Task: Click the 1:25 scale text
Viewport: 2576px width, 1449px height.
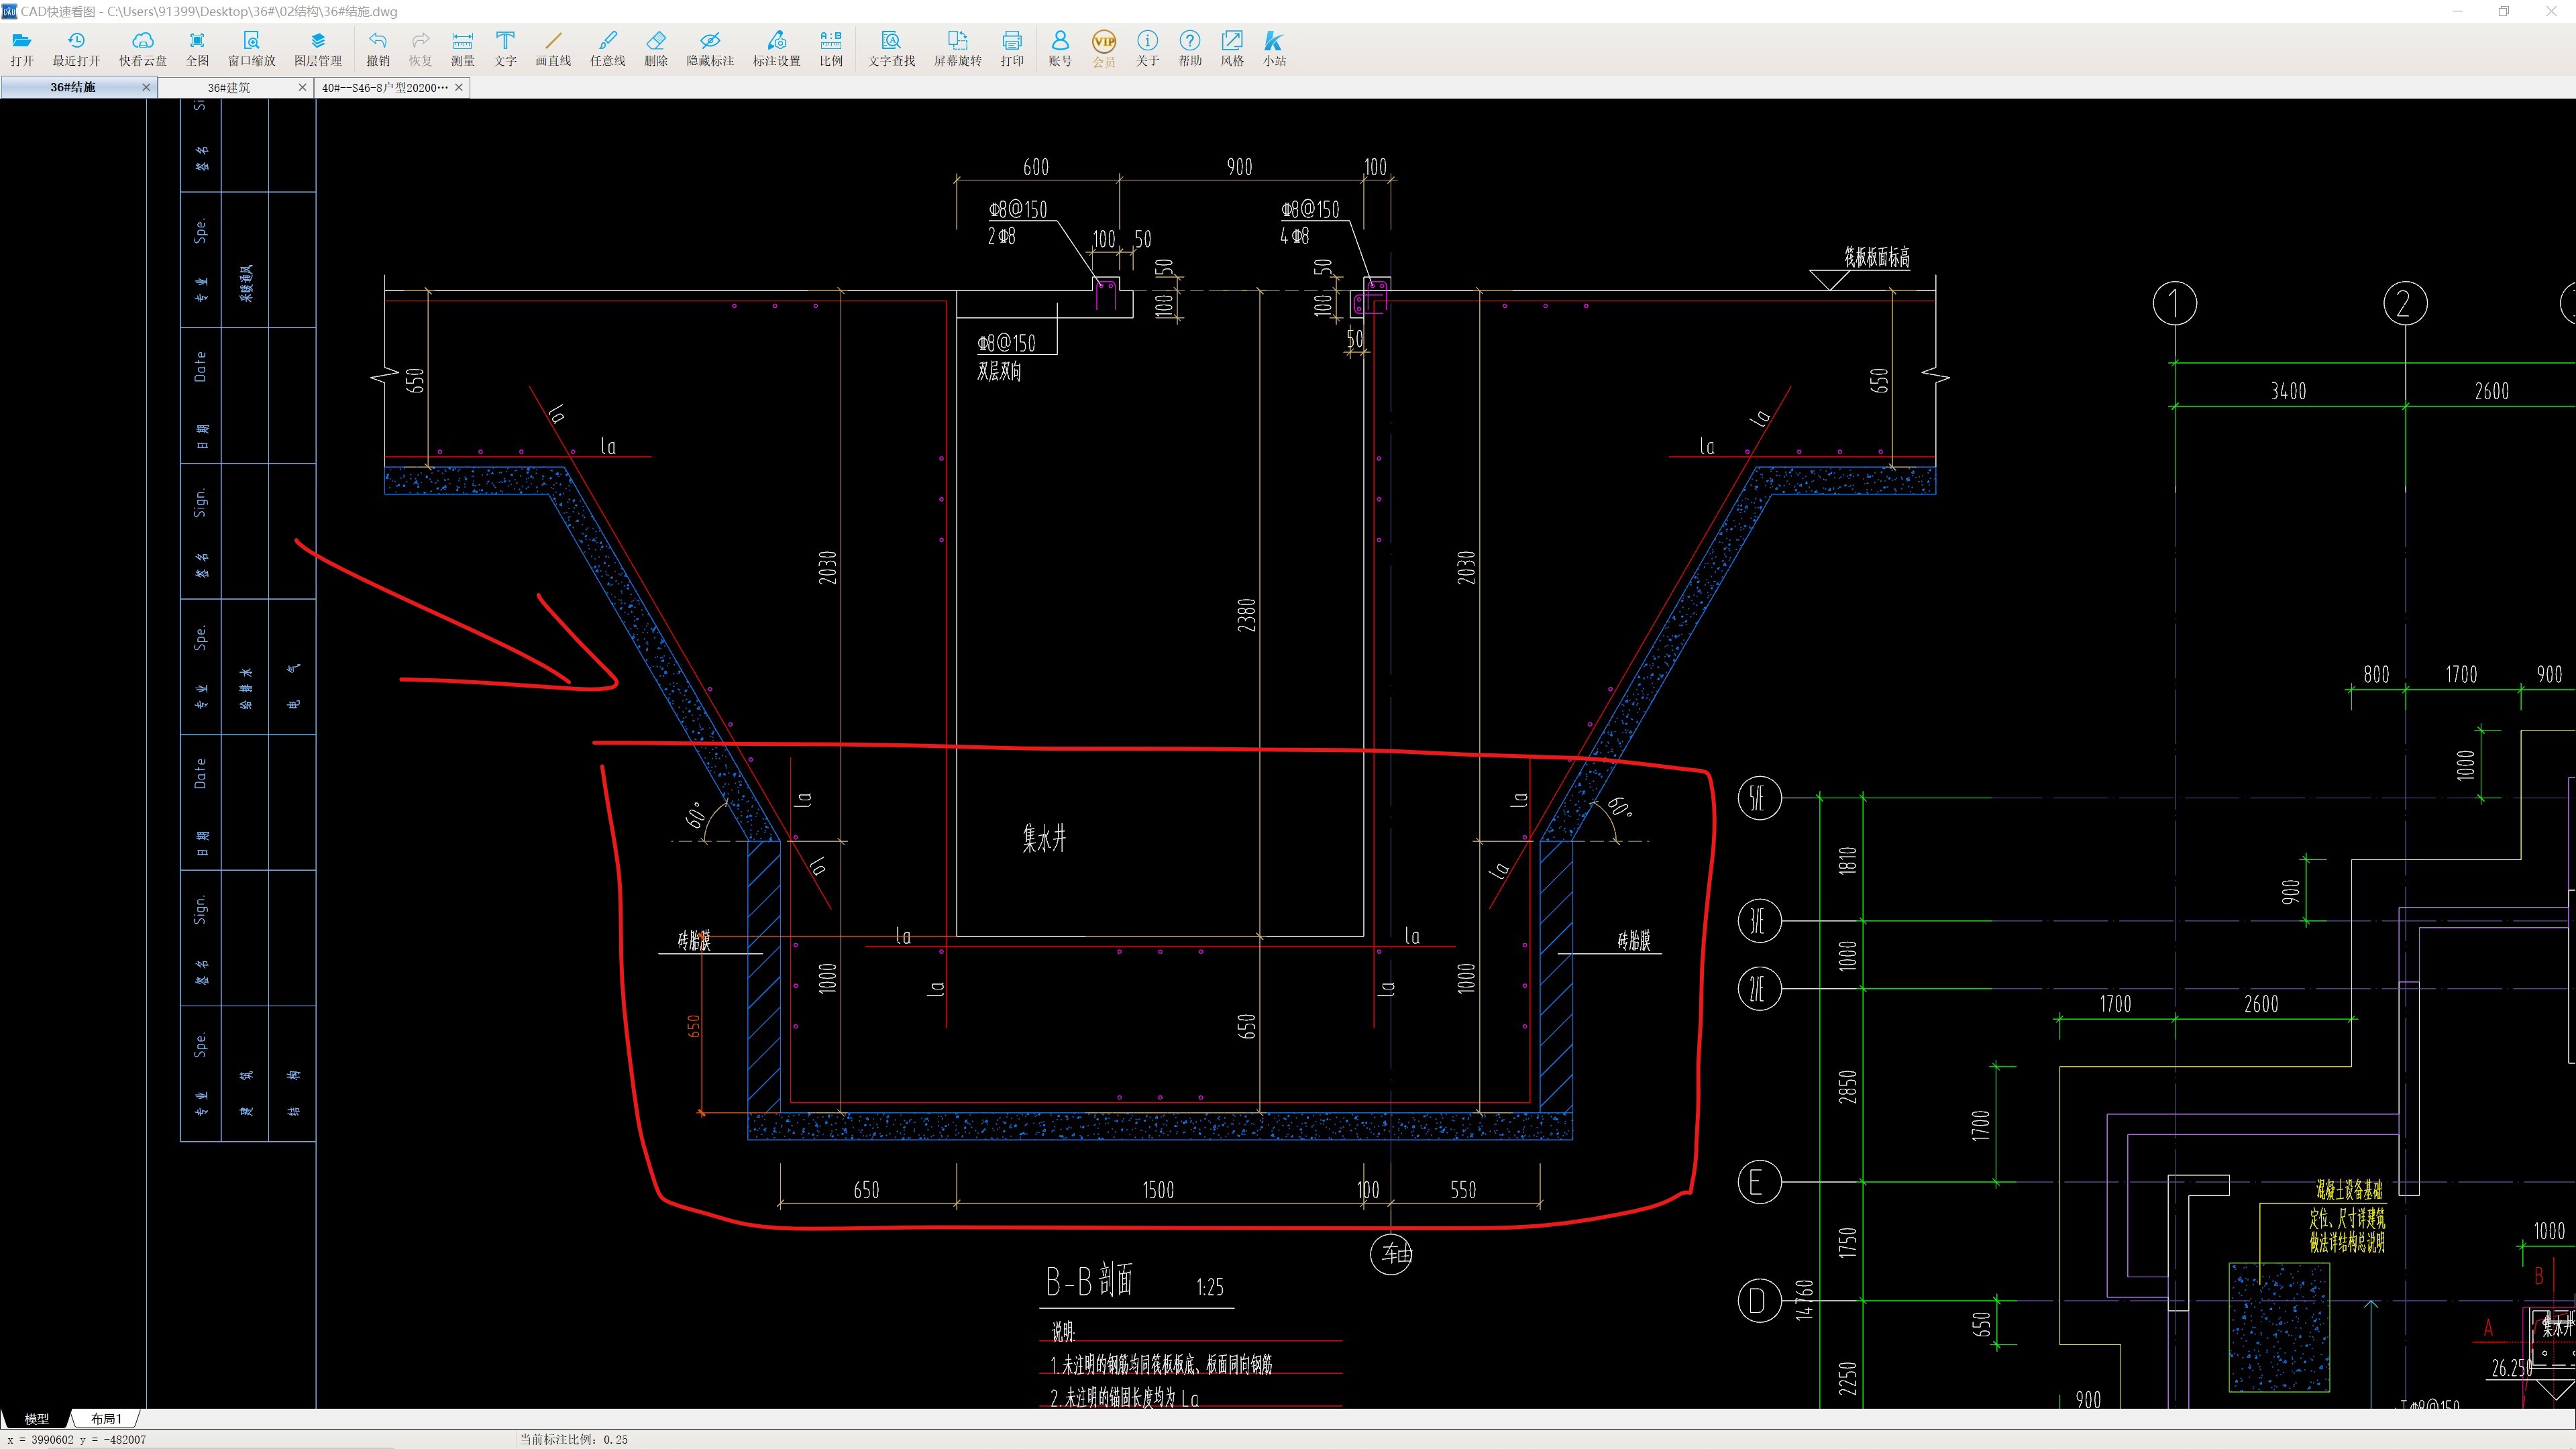Action: [x=1210, y=1288]
